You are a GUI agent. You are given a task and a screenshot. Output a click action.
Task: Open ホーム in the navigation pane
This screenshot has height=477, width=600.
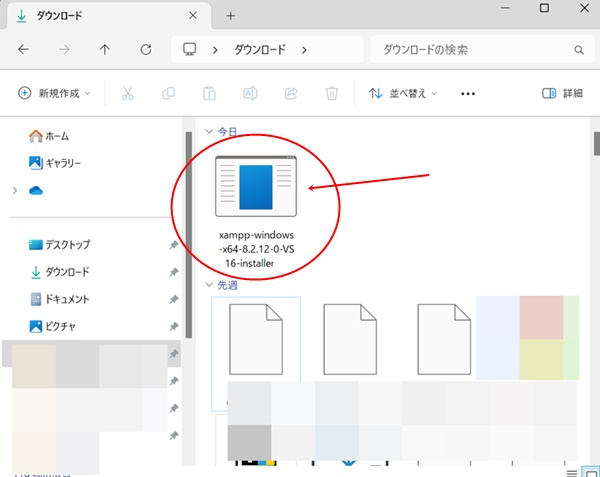coord(49,136)
